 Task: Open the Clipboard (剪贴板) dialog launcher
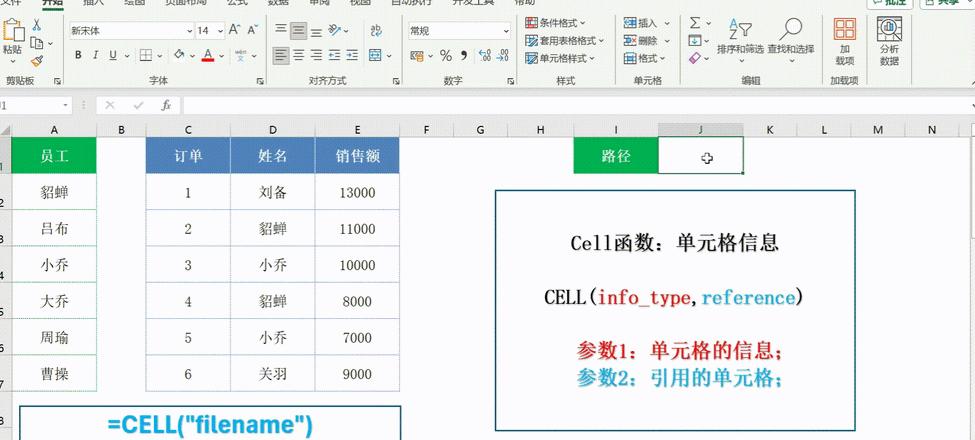pos(57,81)
